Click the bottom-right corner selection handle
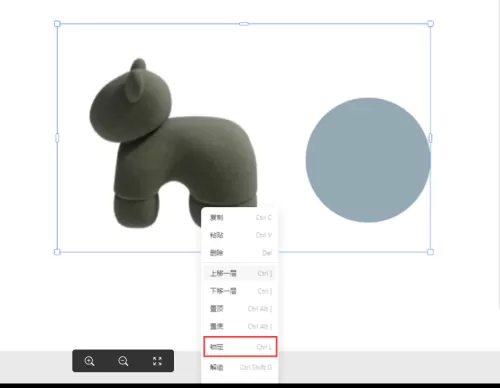500x388 pixels. click(x=430, y=252)
